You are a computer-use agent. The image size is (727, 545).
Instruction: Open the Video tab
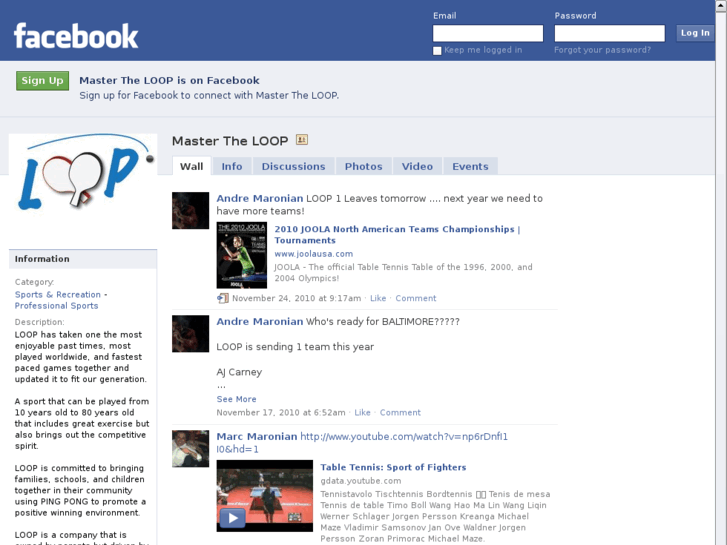point(417,166)
